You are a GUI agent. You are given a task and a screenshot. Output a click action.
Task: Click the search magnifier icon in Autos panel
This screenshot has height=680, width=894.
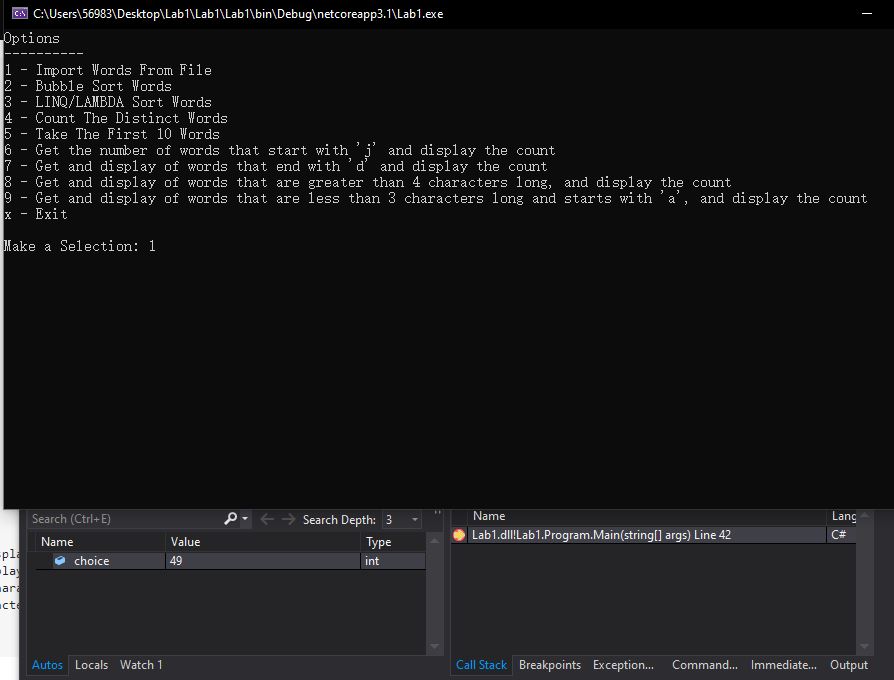pos(230,519)
